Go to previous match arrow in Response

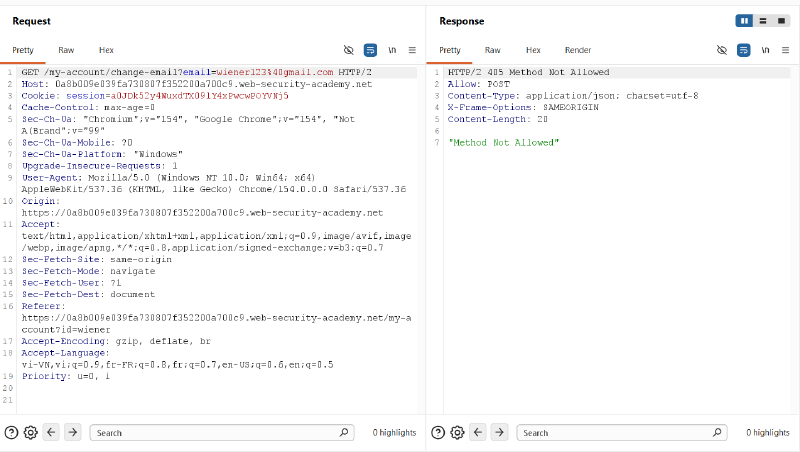tap(478, 432)
